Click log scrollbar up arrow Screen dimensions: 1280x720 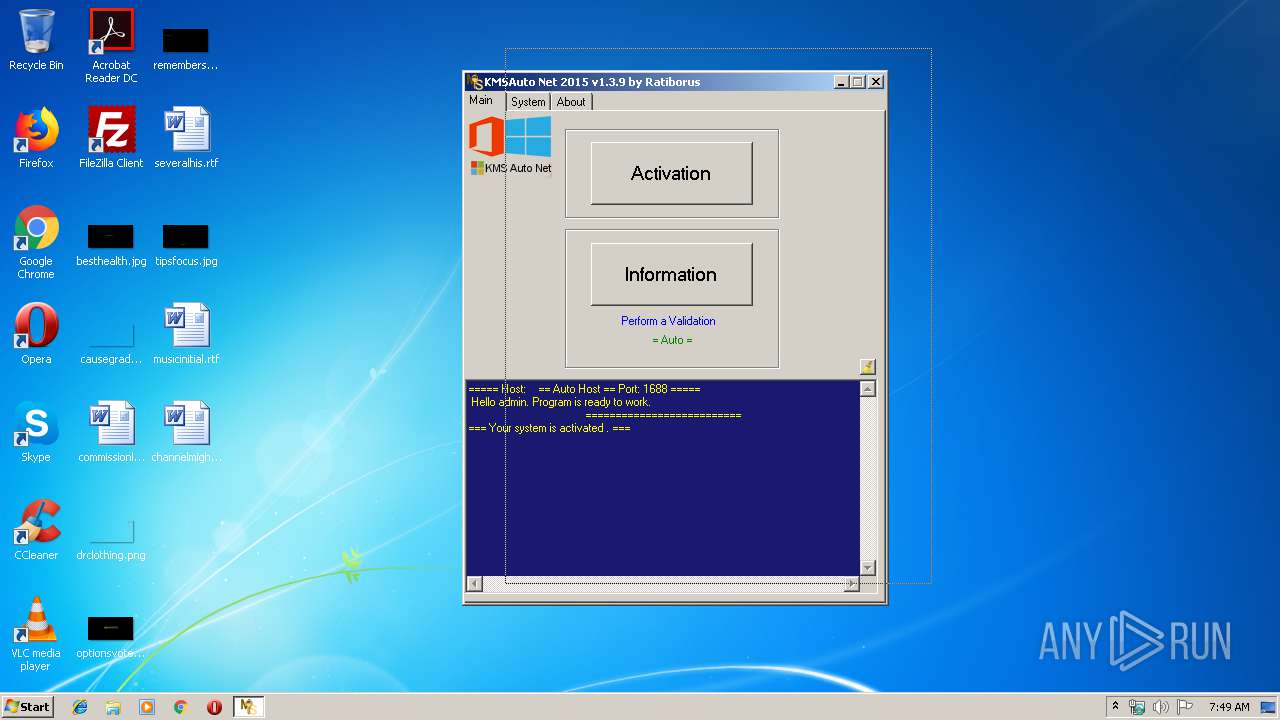[x=867, y=389]
